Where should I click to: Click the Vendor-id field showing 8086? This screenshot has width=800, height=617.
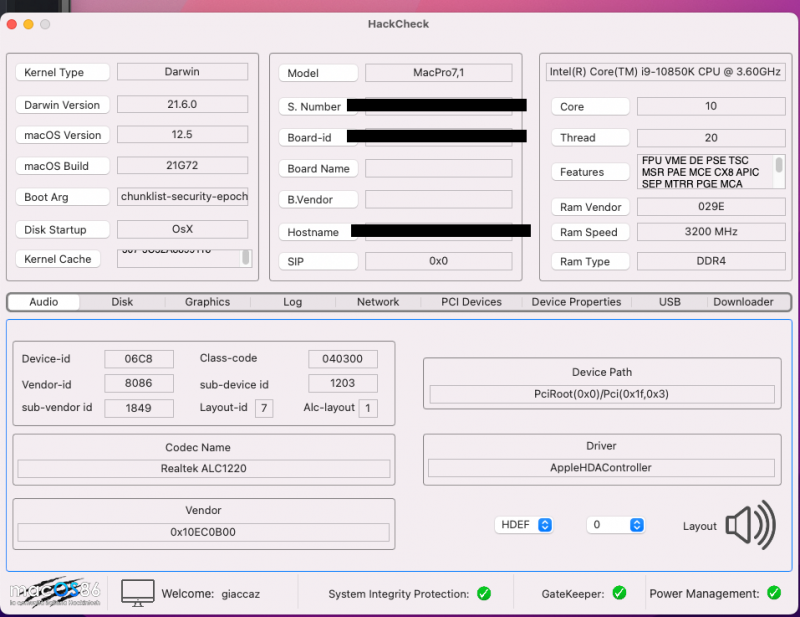(139, 383)
